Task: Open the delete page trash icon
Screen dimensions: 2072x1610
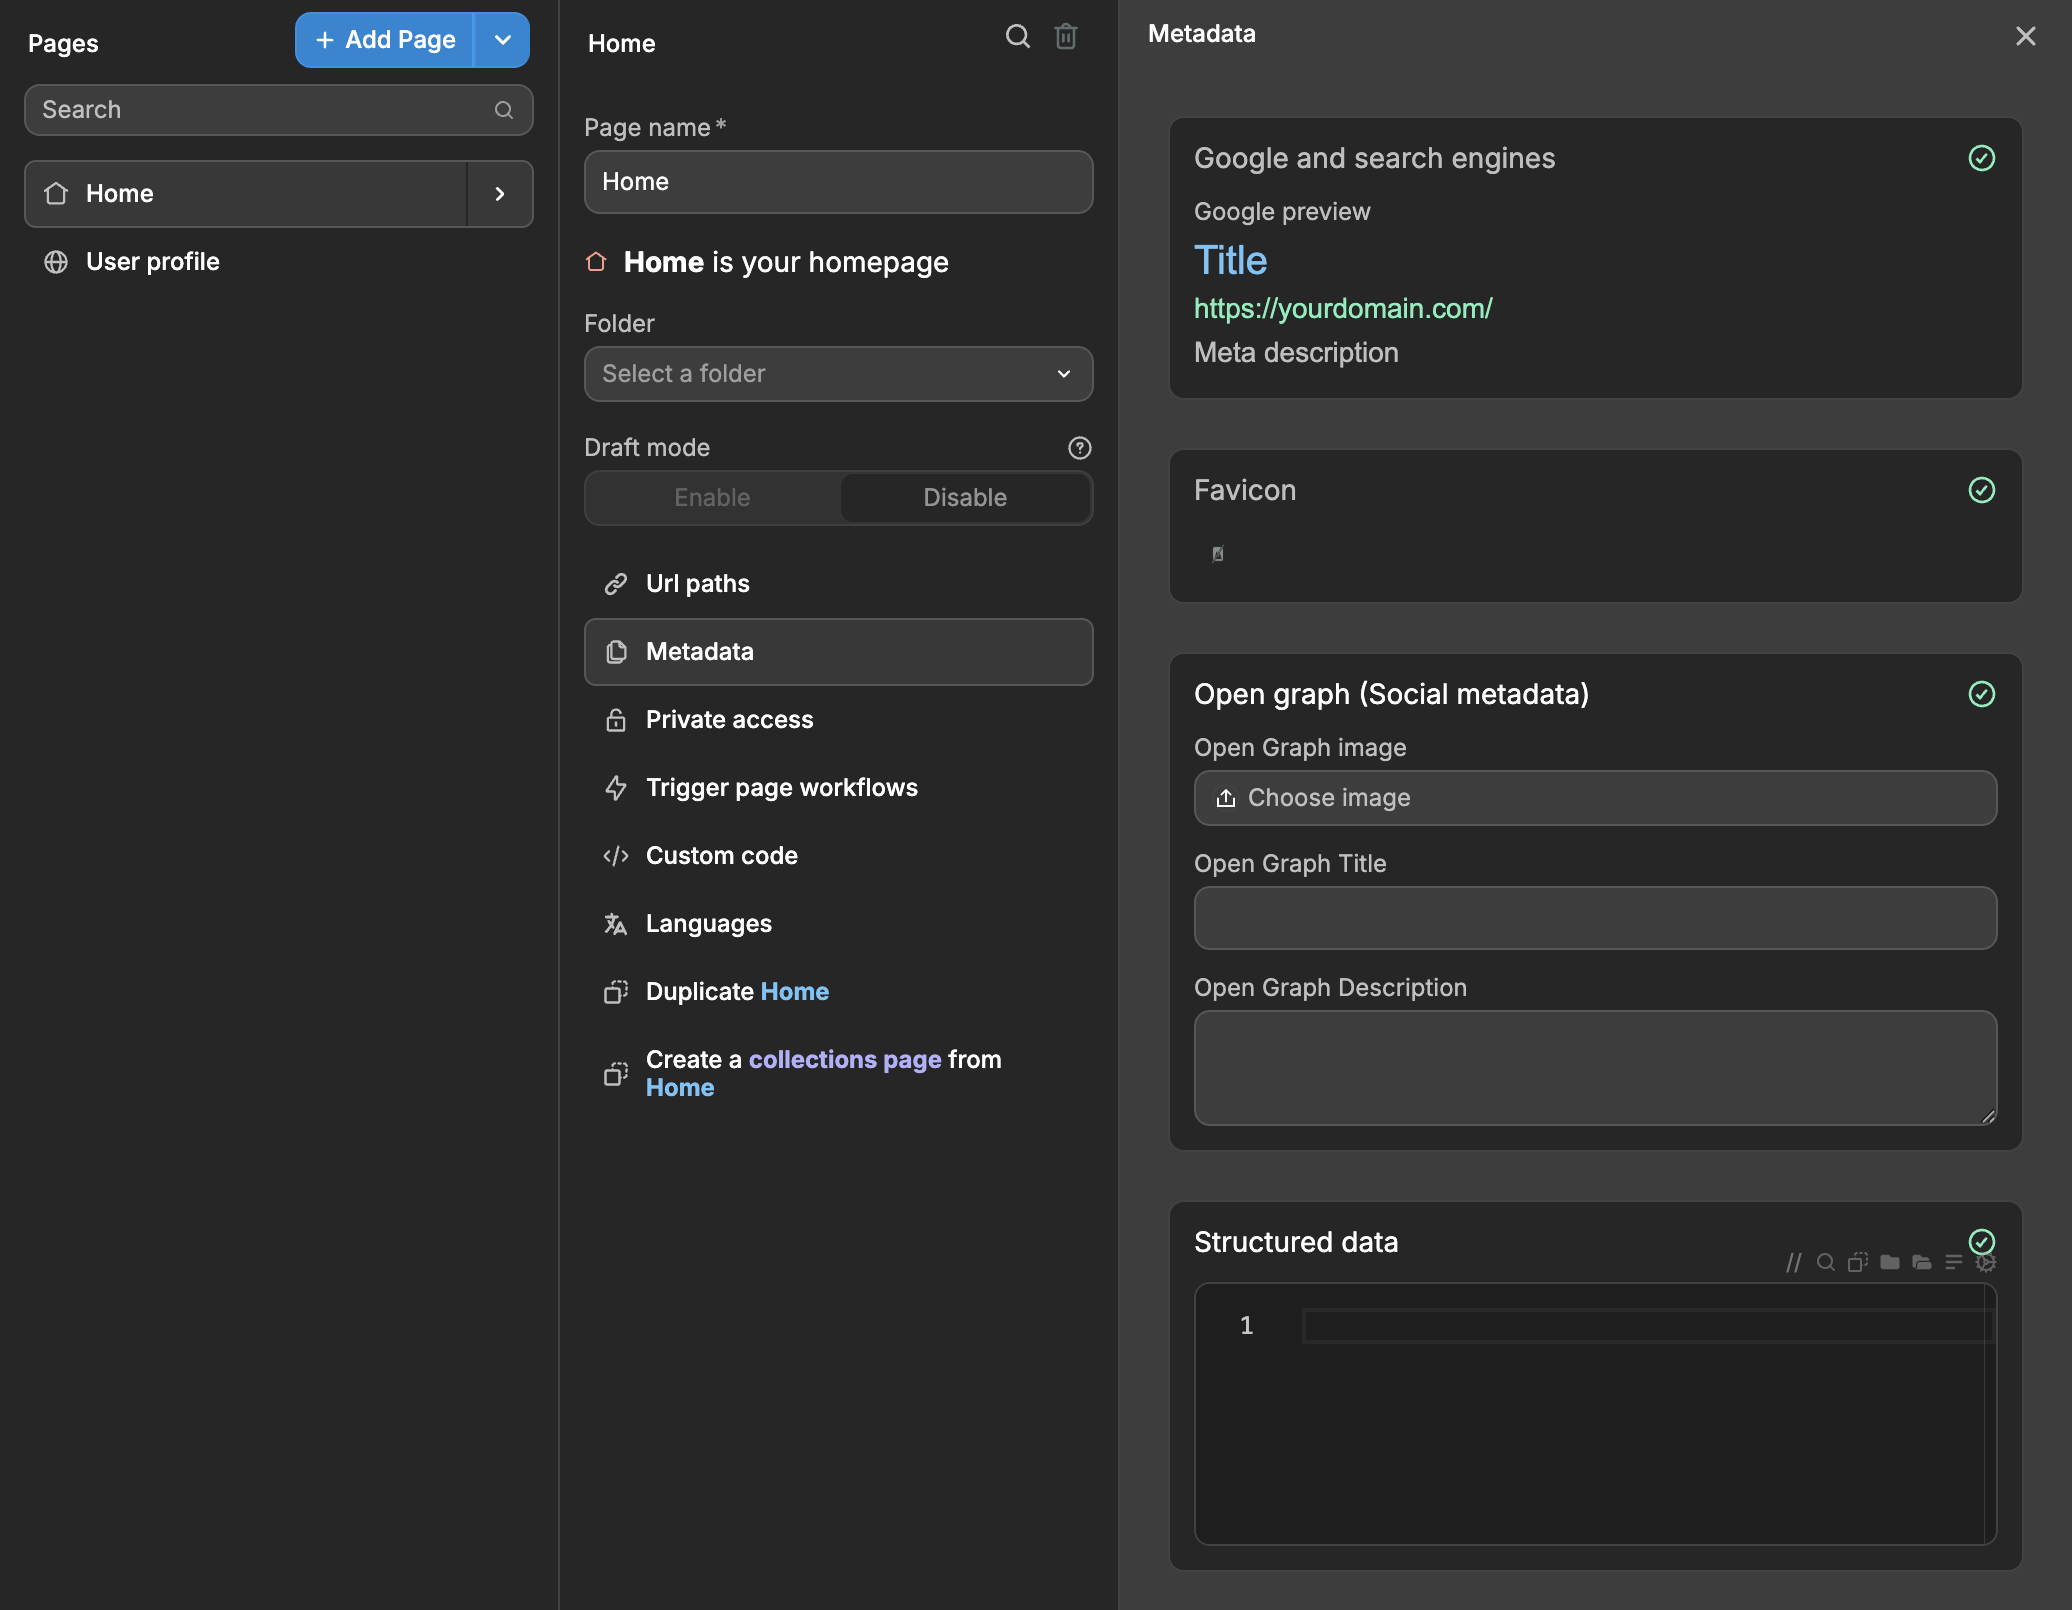Action: 1065,36
